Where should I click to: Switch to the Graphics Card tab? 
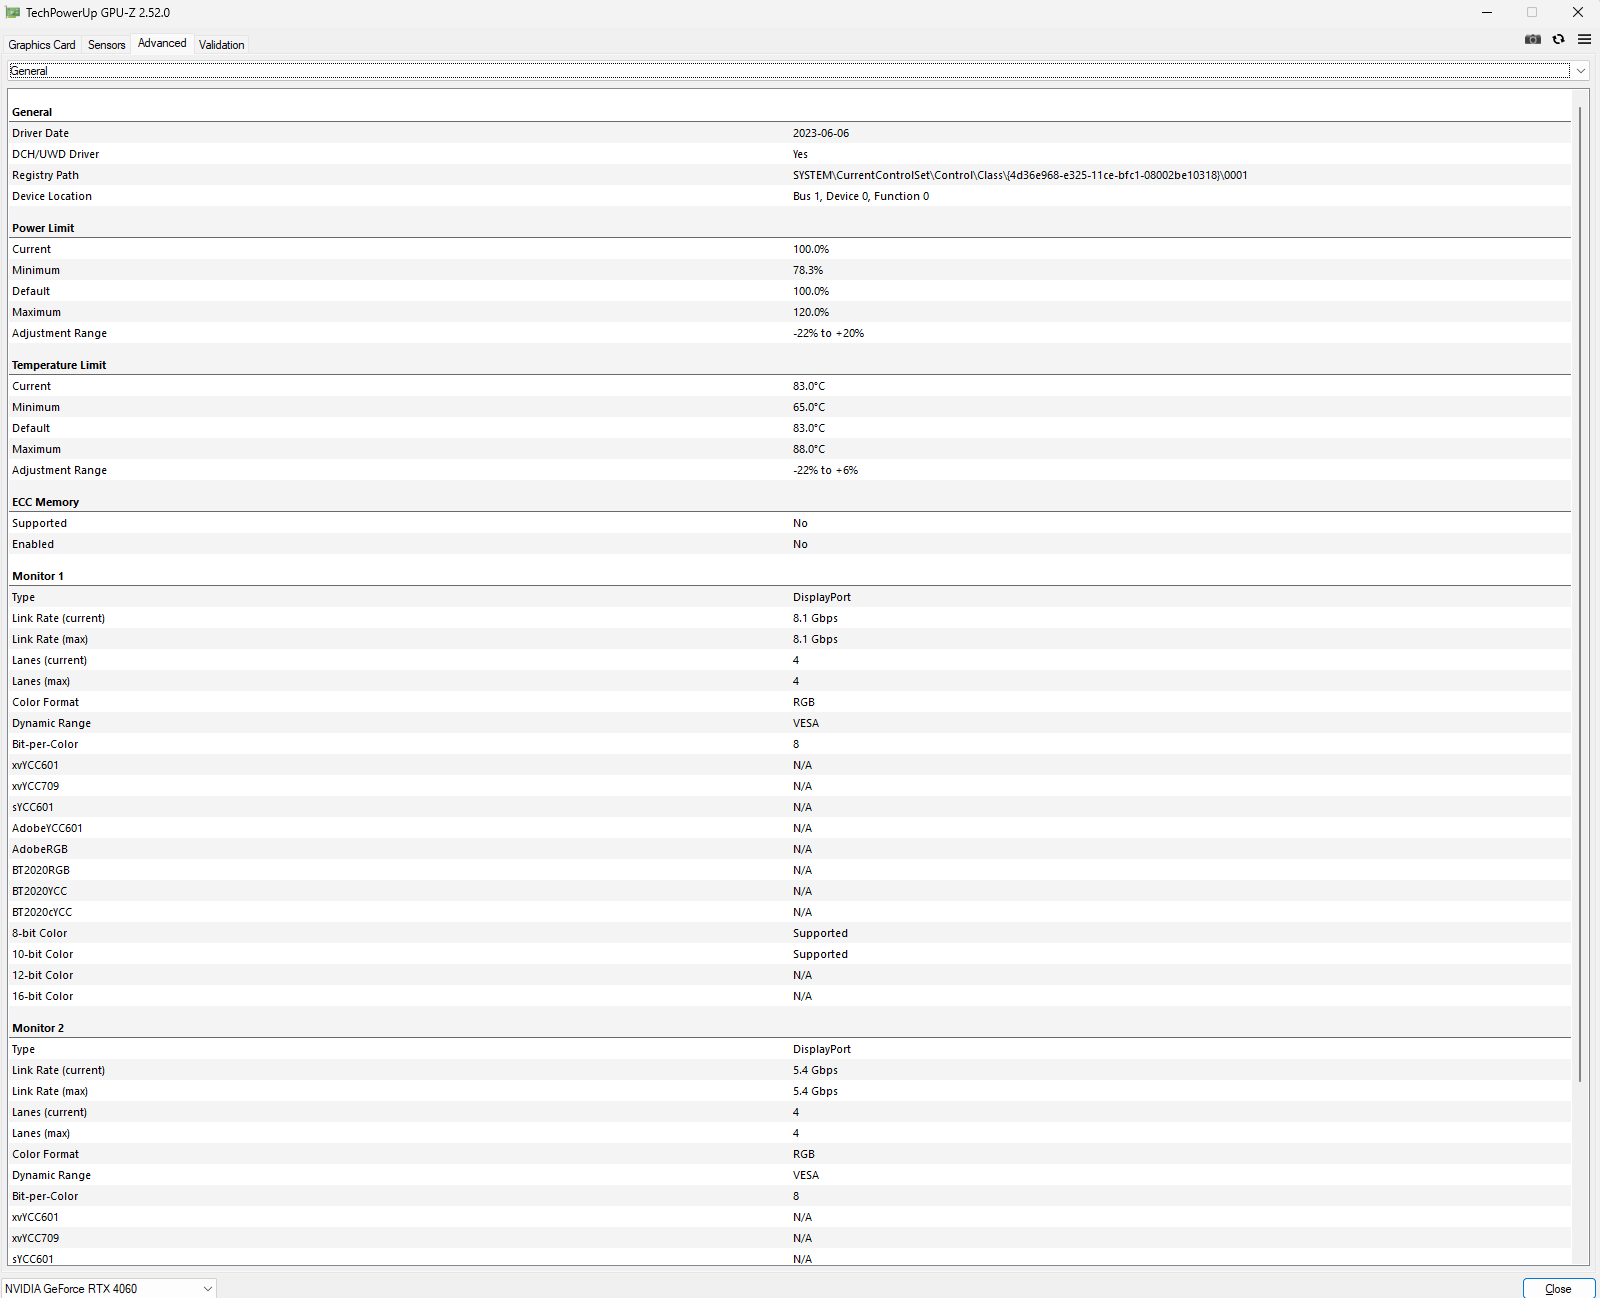(42, 45)
